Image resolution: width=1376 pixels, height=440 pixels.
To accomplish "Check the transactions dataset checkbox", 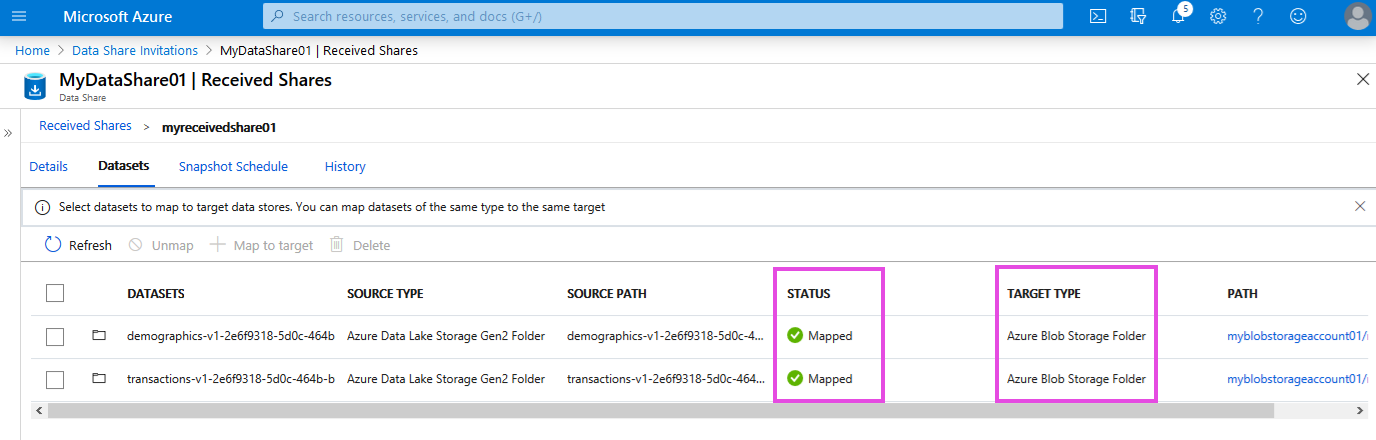I will click(x=55, y=380).
